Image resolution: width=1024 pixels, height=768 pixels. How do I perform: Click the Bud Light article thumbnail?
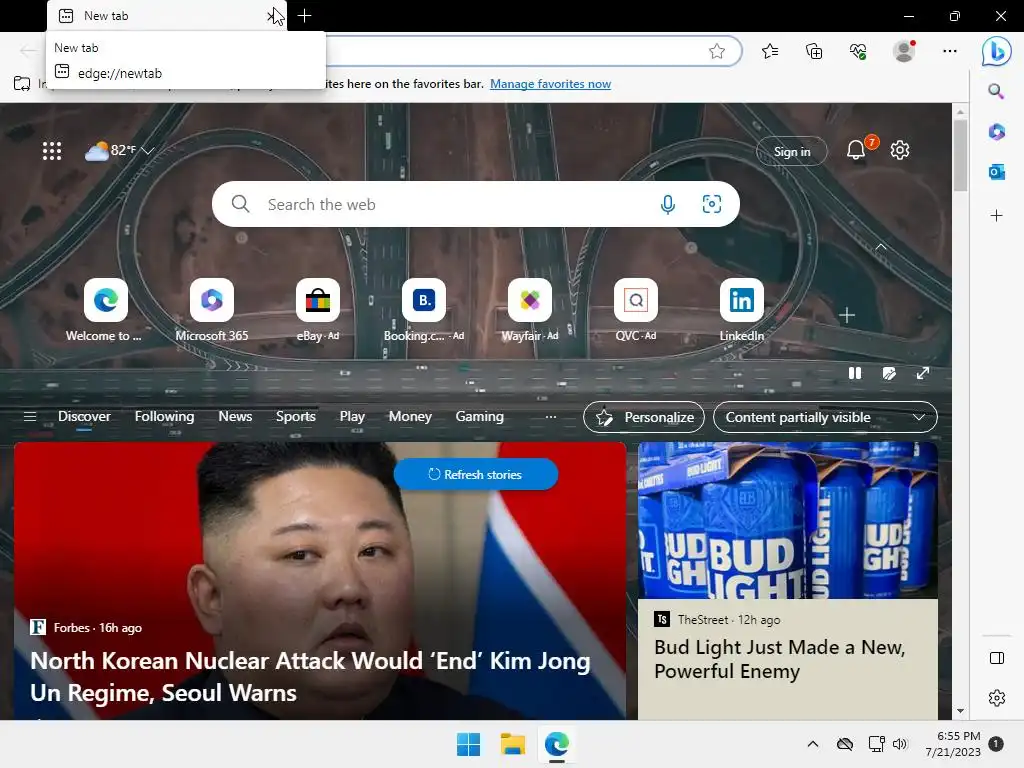point(788,520)
